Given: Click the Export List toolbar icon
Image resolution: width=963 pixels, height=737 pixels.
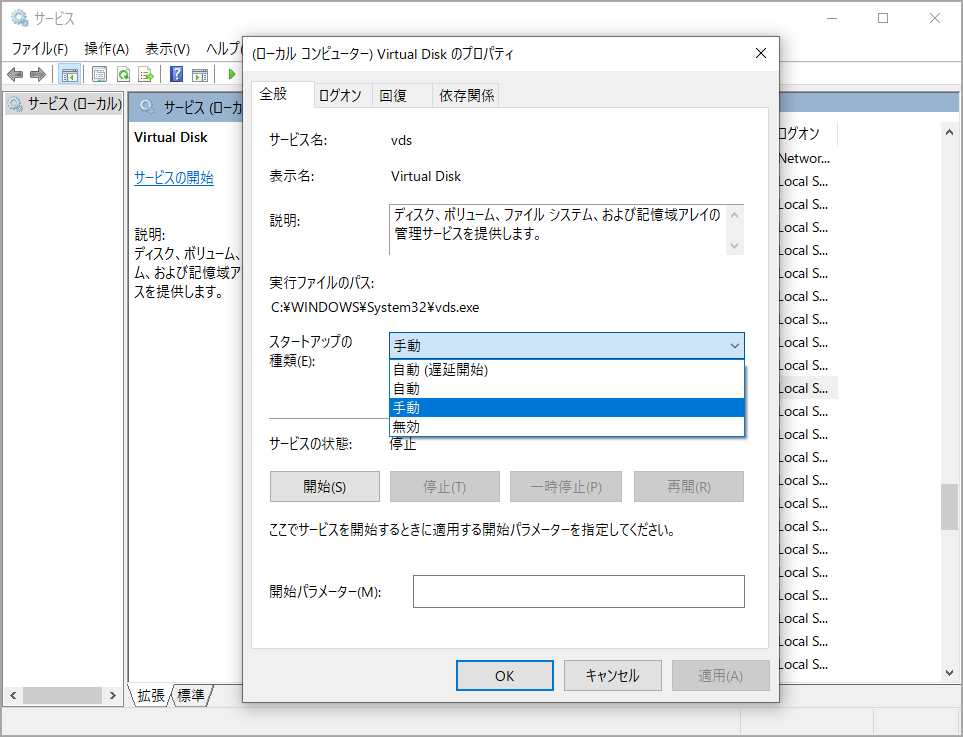Looking at the screenshot, I should pyautogui.click(x=146, y=75).
